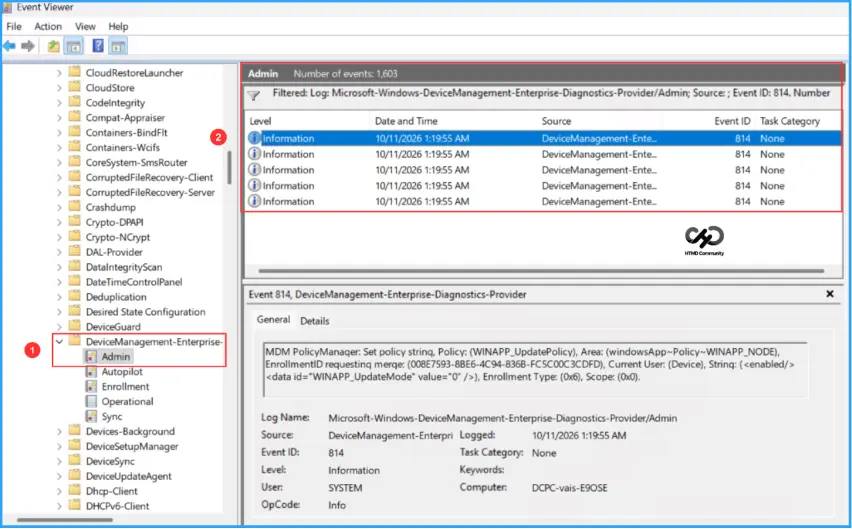Click the Up One Level folder icon
The height and width of the screenshot is (529, 852).
click(x=53, y=46)
